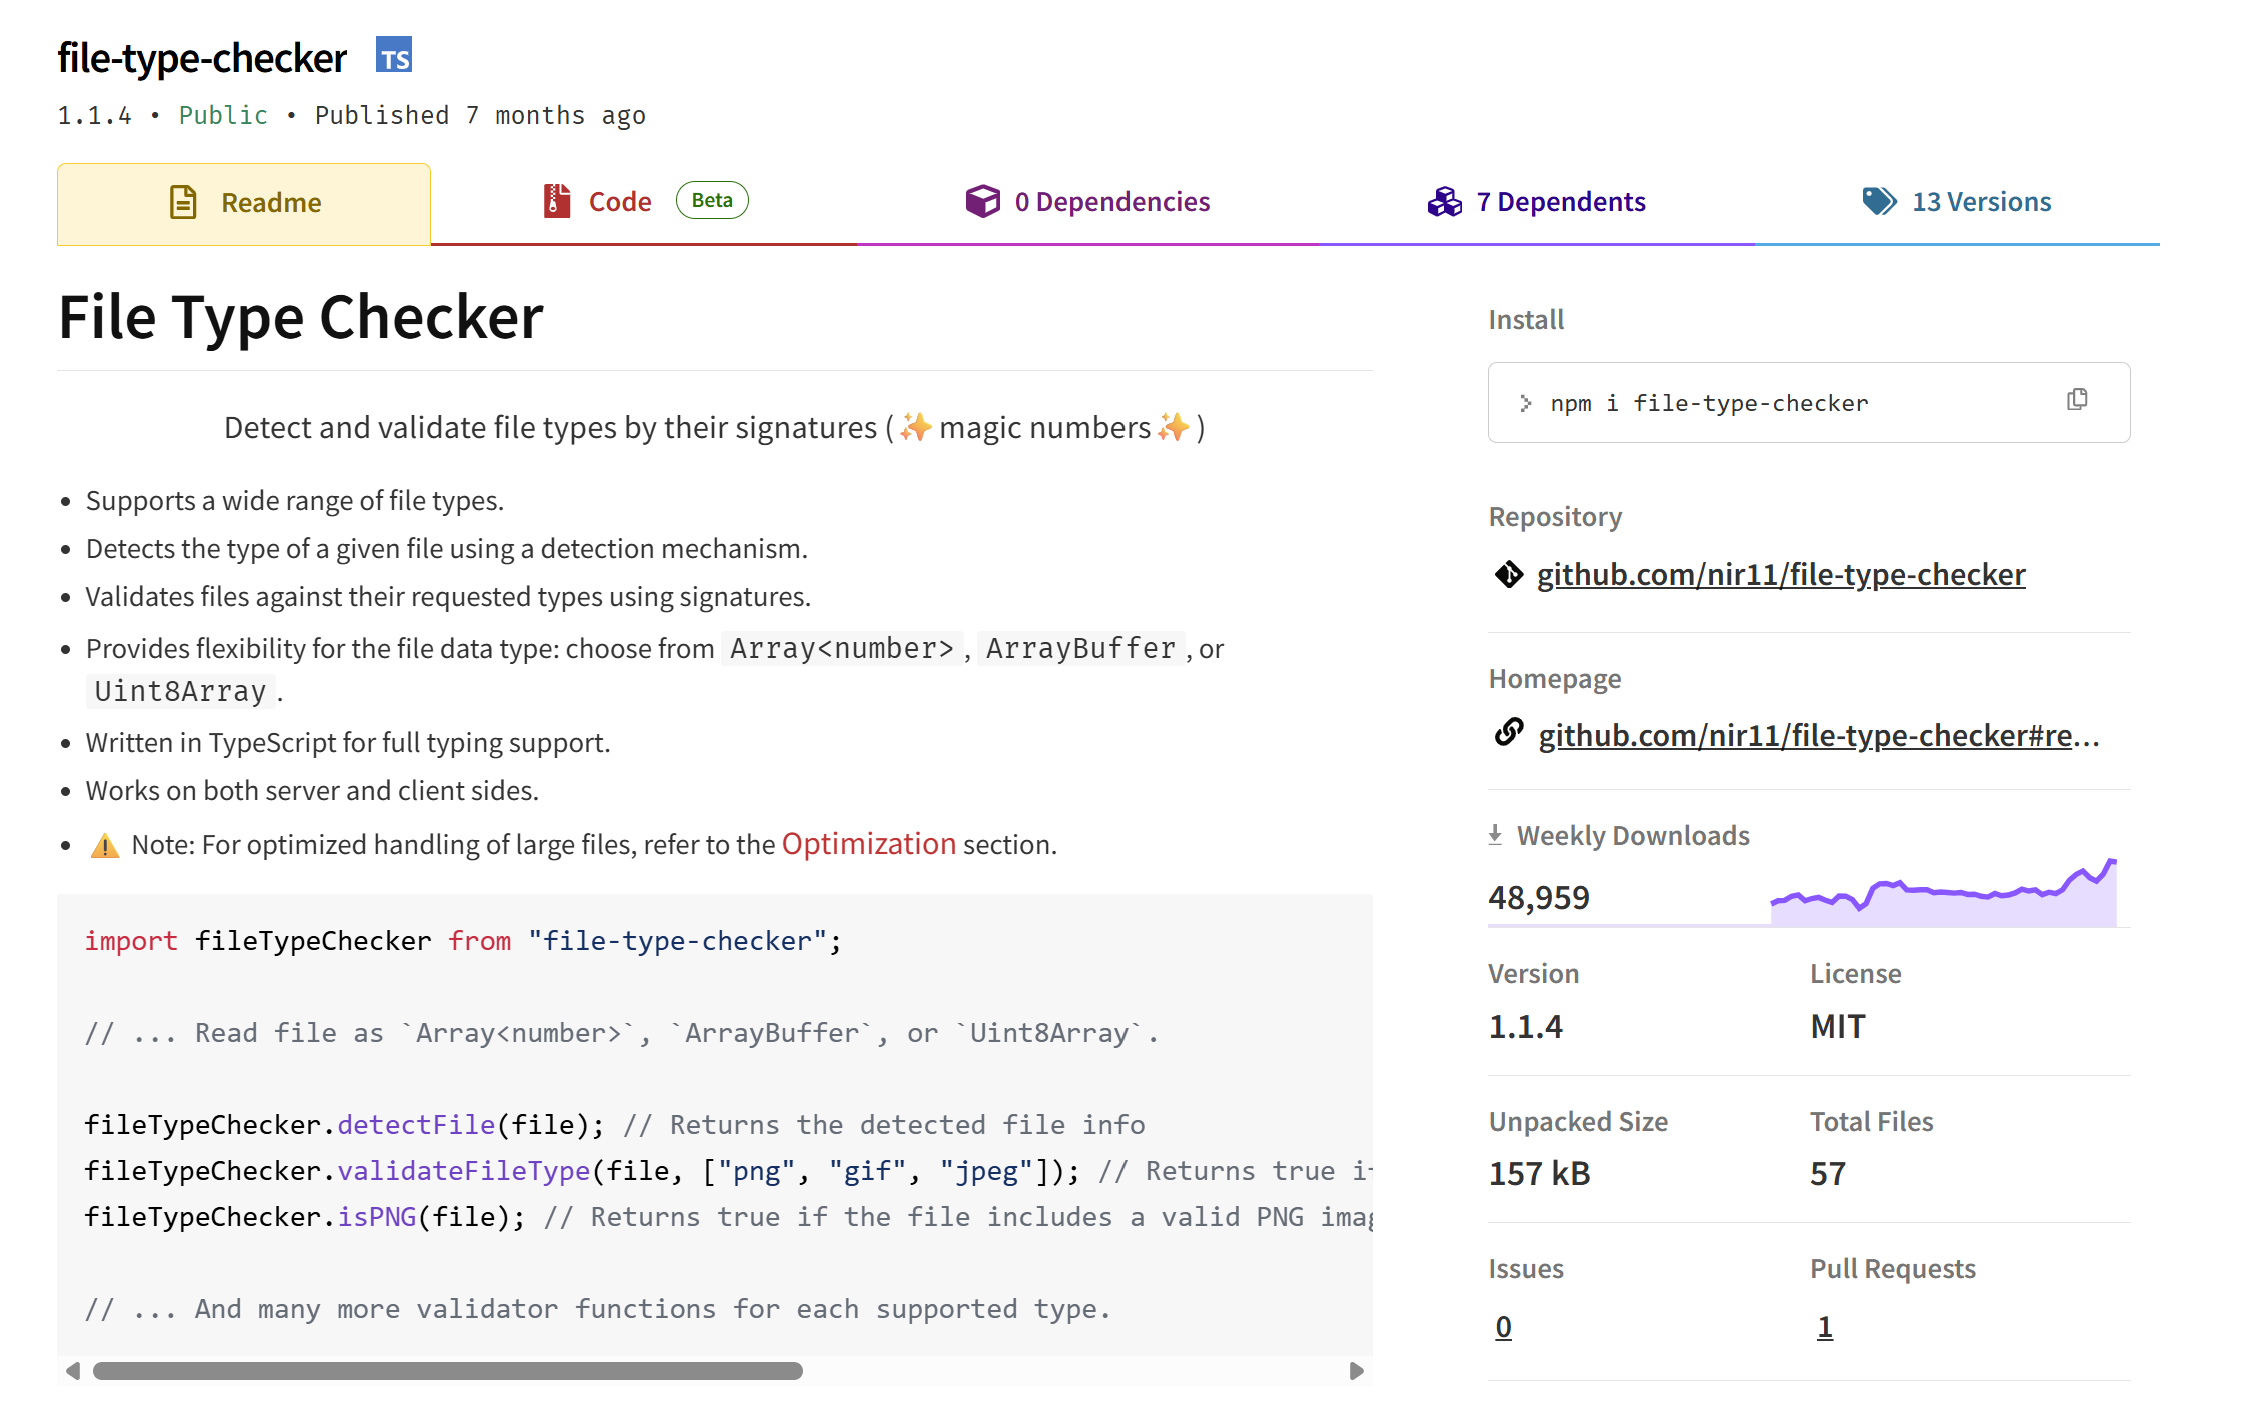Click the Dependencies box icon
This screenshot has height=1402, width=2242.
[x=982, y=201]
